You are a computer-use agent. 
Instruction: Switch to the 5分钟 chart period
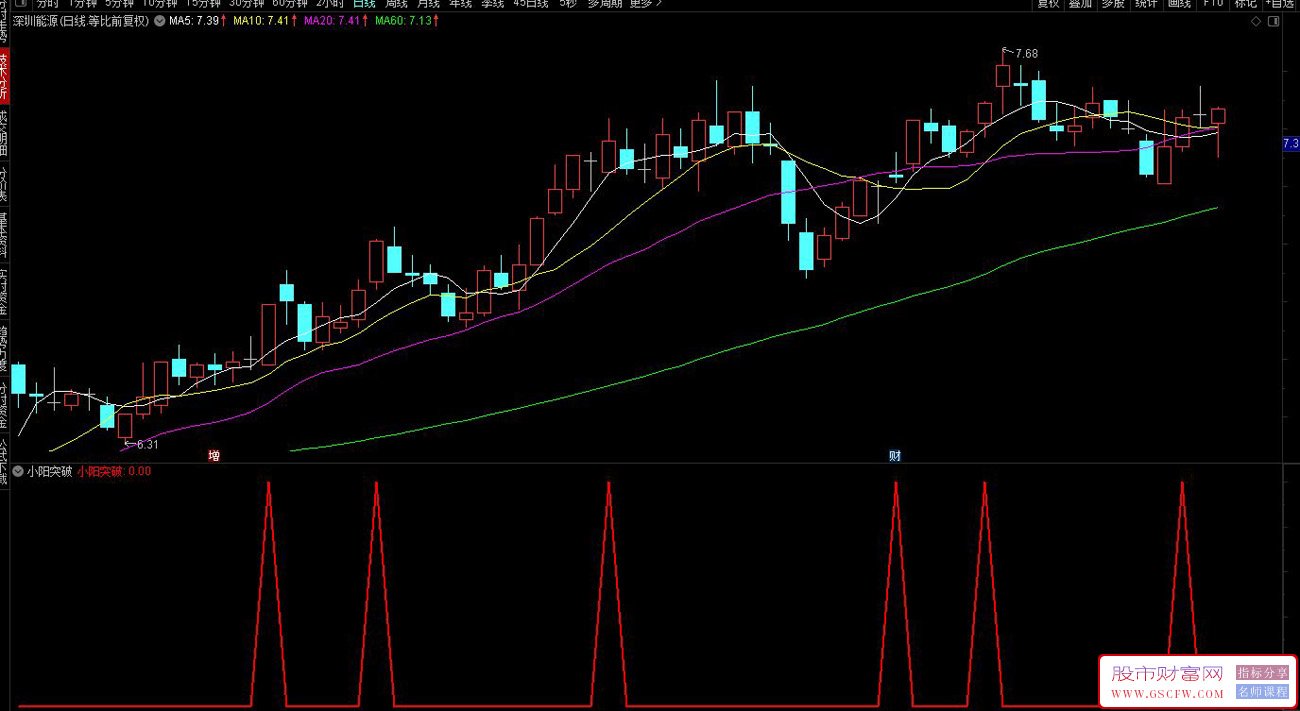(x=120, y=3)
